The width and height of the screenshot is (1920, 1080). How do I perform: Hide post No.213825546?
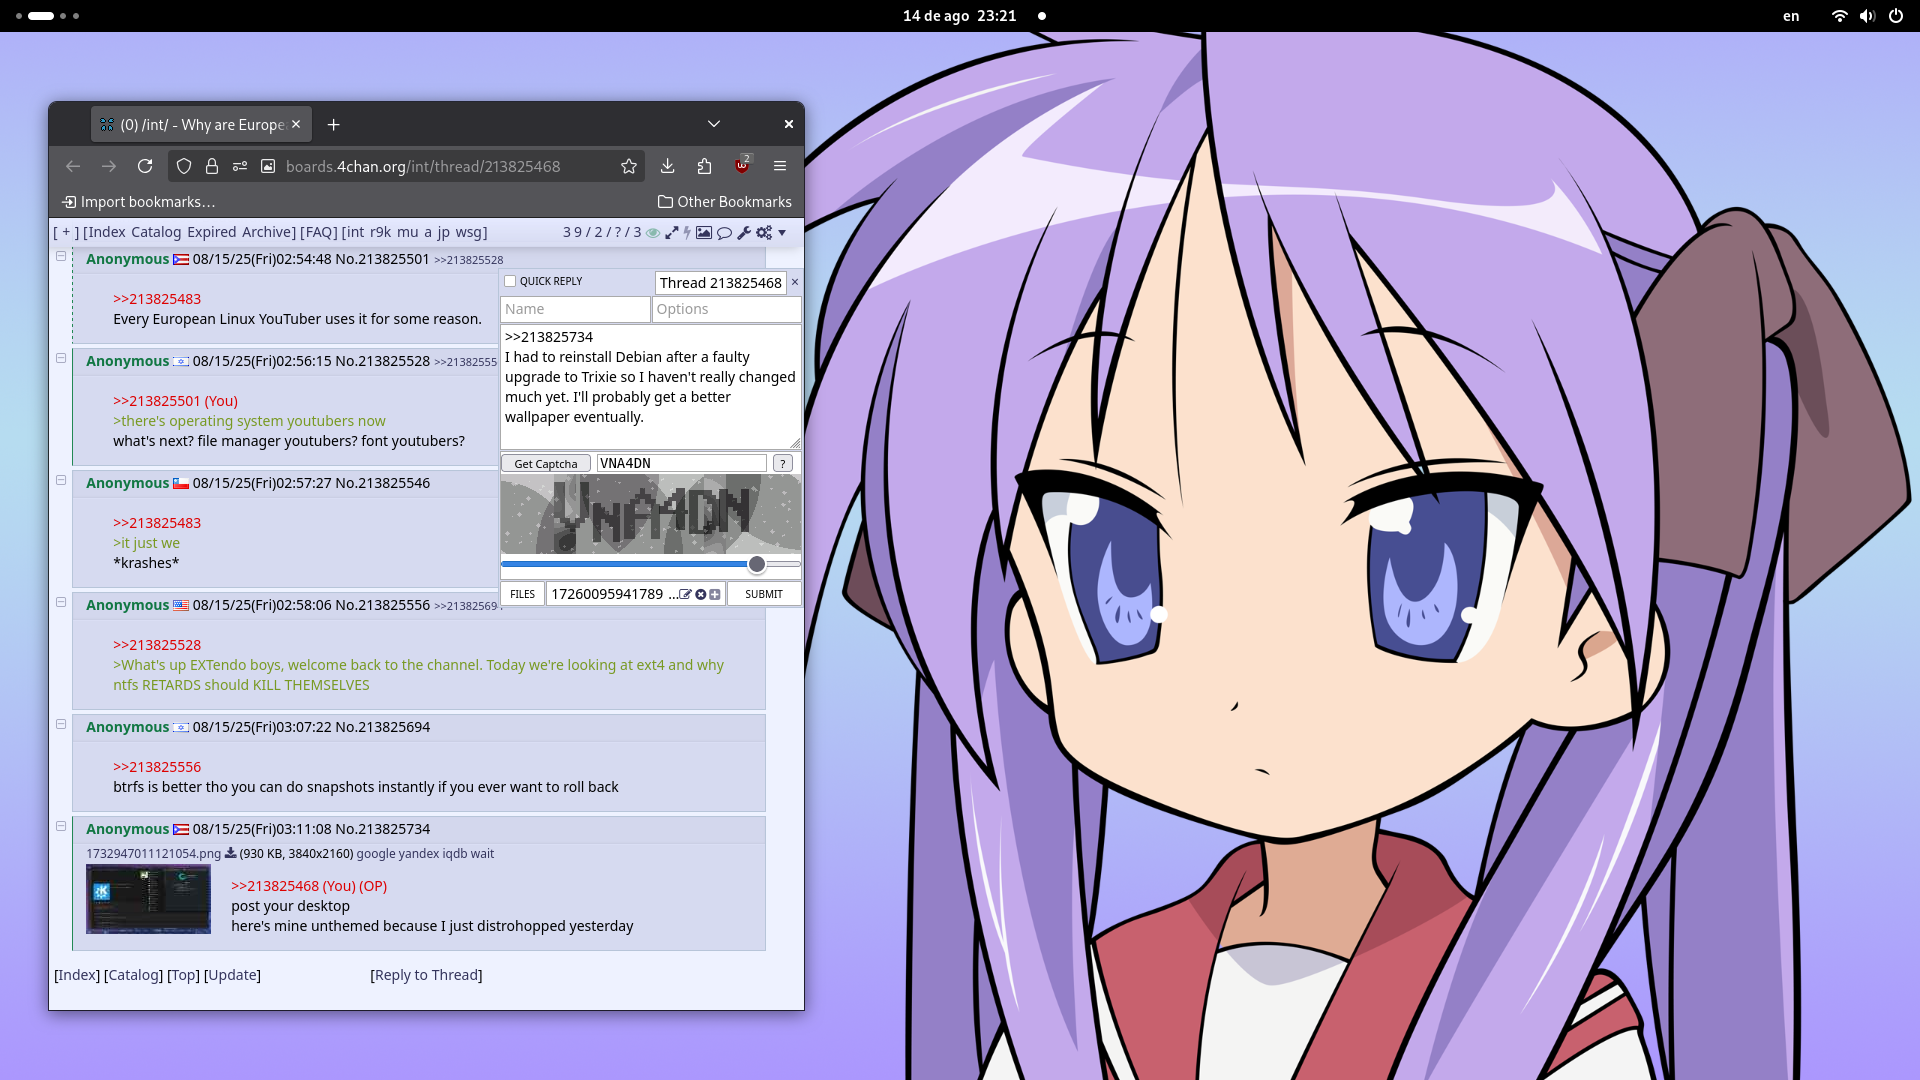pyautogui.click(x=61, y=481)
